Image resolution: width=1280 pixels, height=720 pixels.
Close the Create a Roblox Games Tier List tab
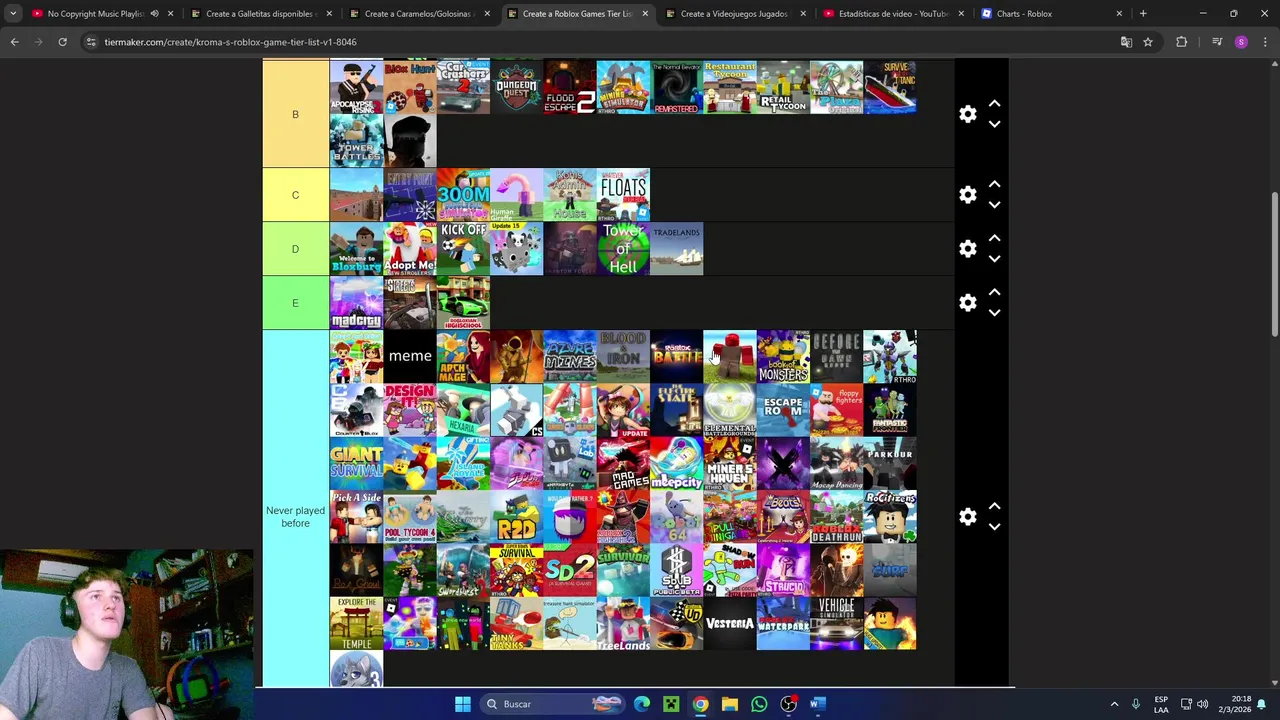(x=645, y=14)
